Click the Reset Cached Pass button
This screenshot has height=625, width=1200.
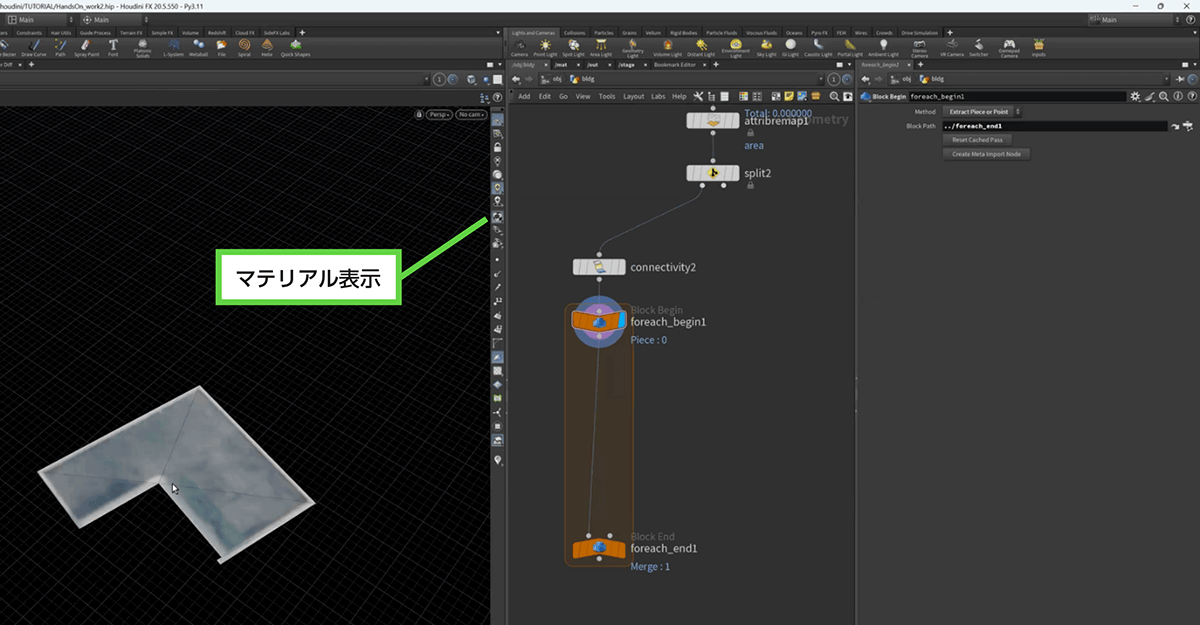pyautogui.click(x=977, y=140)
